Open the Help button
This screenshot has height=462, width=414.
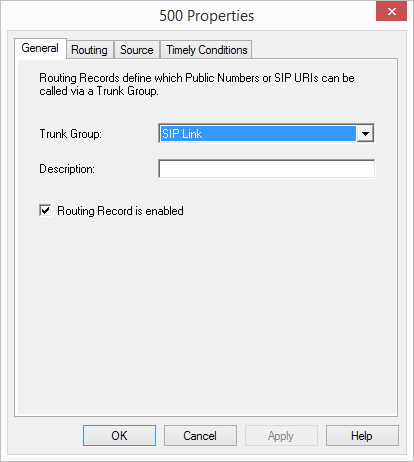point(362,436)
